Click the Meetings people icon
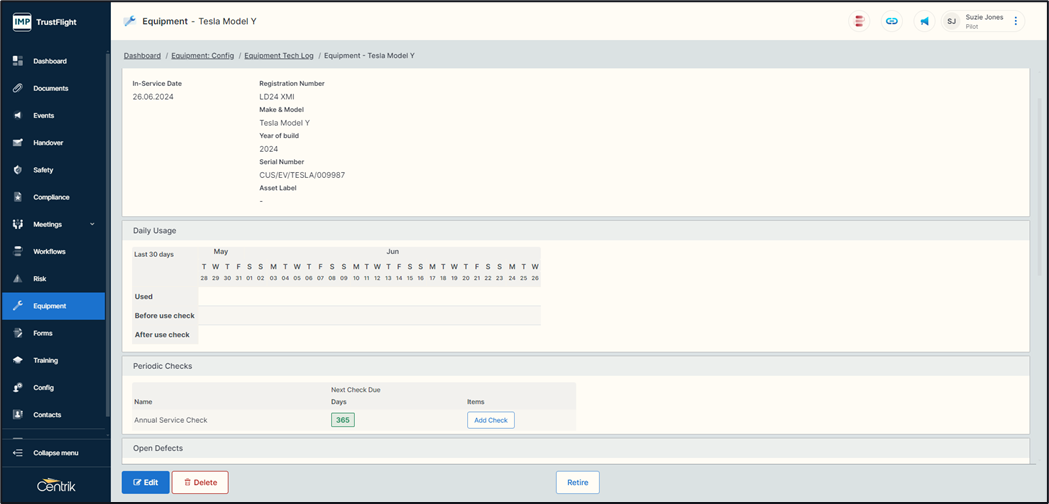Screen dimensions: 1049x504 click(18, 224)
